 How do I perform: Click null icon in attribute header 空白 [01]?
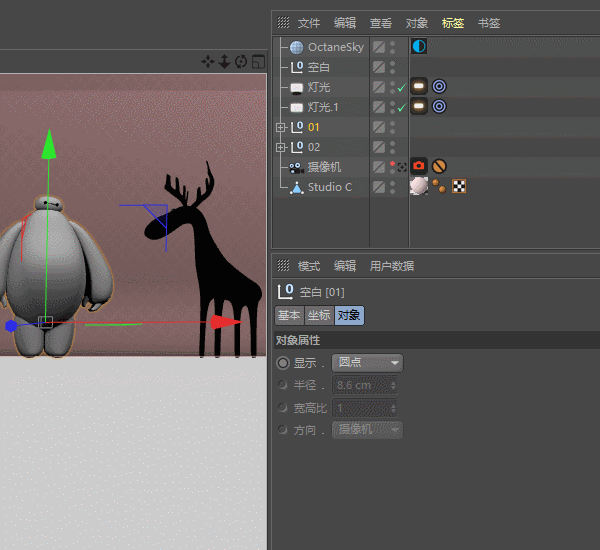click(x=285, y=292)
